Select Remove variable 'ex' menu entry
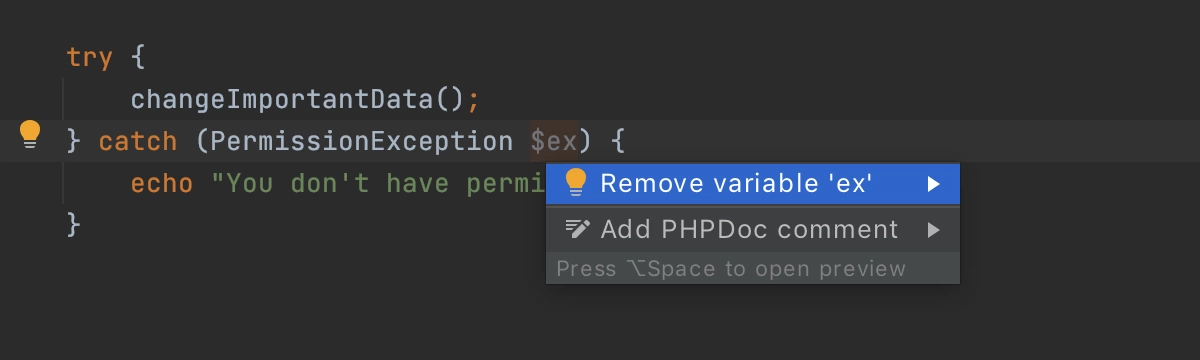This screenshot has width=1200, height=360. pos(753,184)
